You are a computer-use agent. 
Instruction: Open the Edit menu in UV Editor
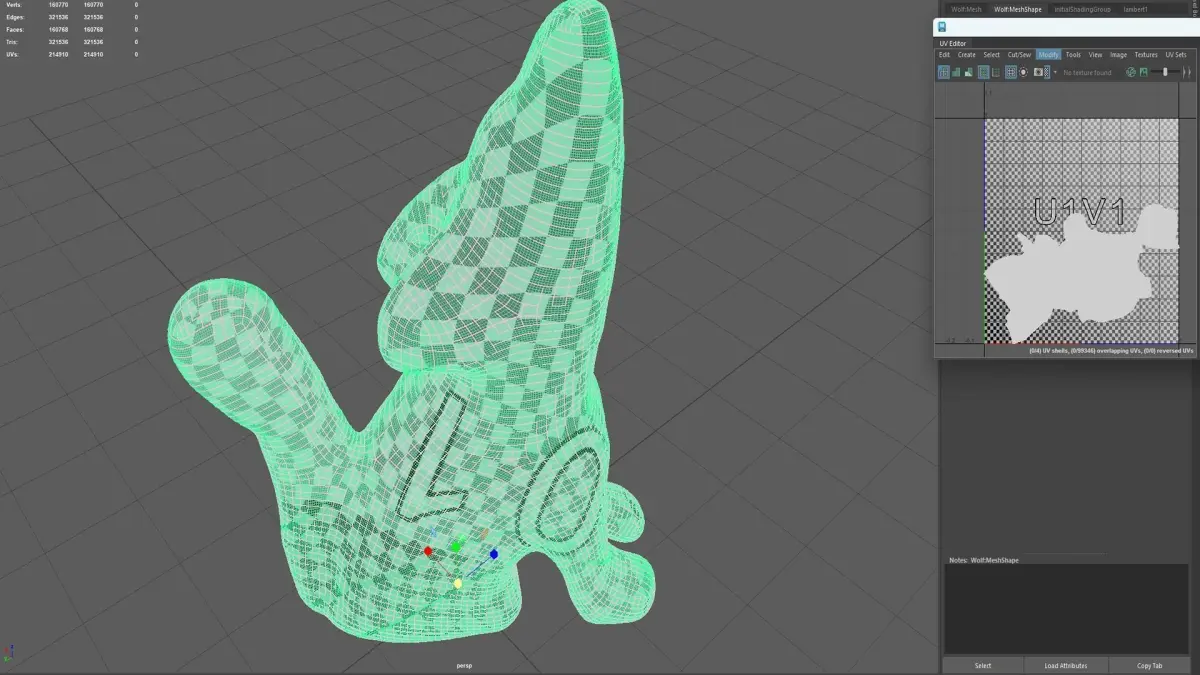tap(944, 55)
